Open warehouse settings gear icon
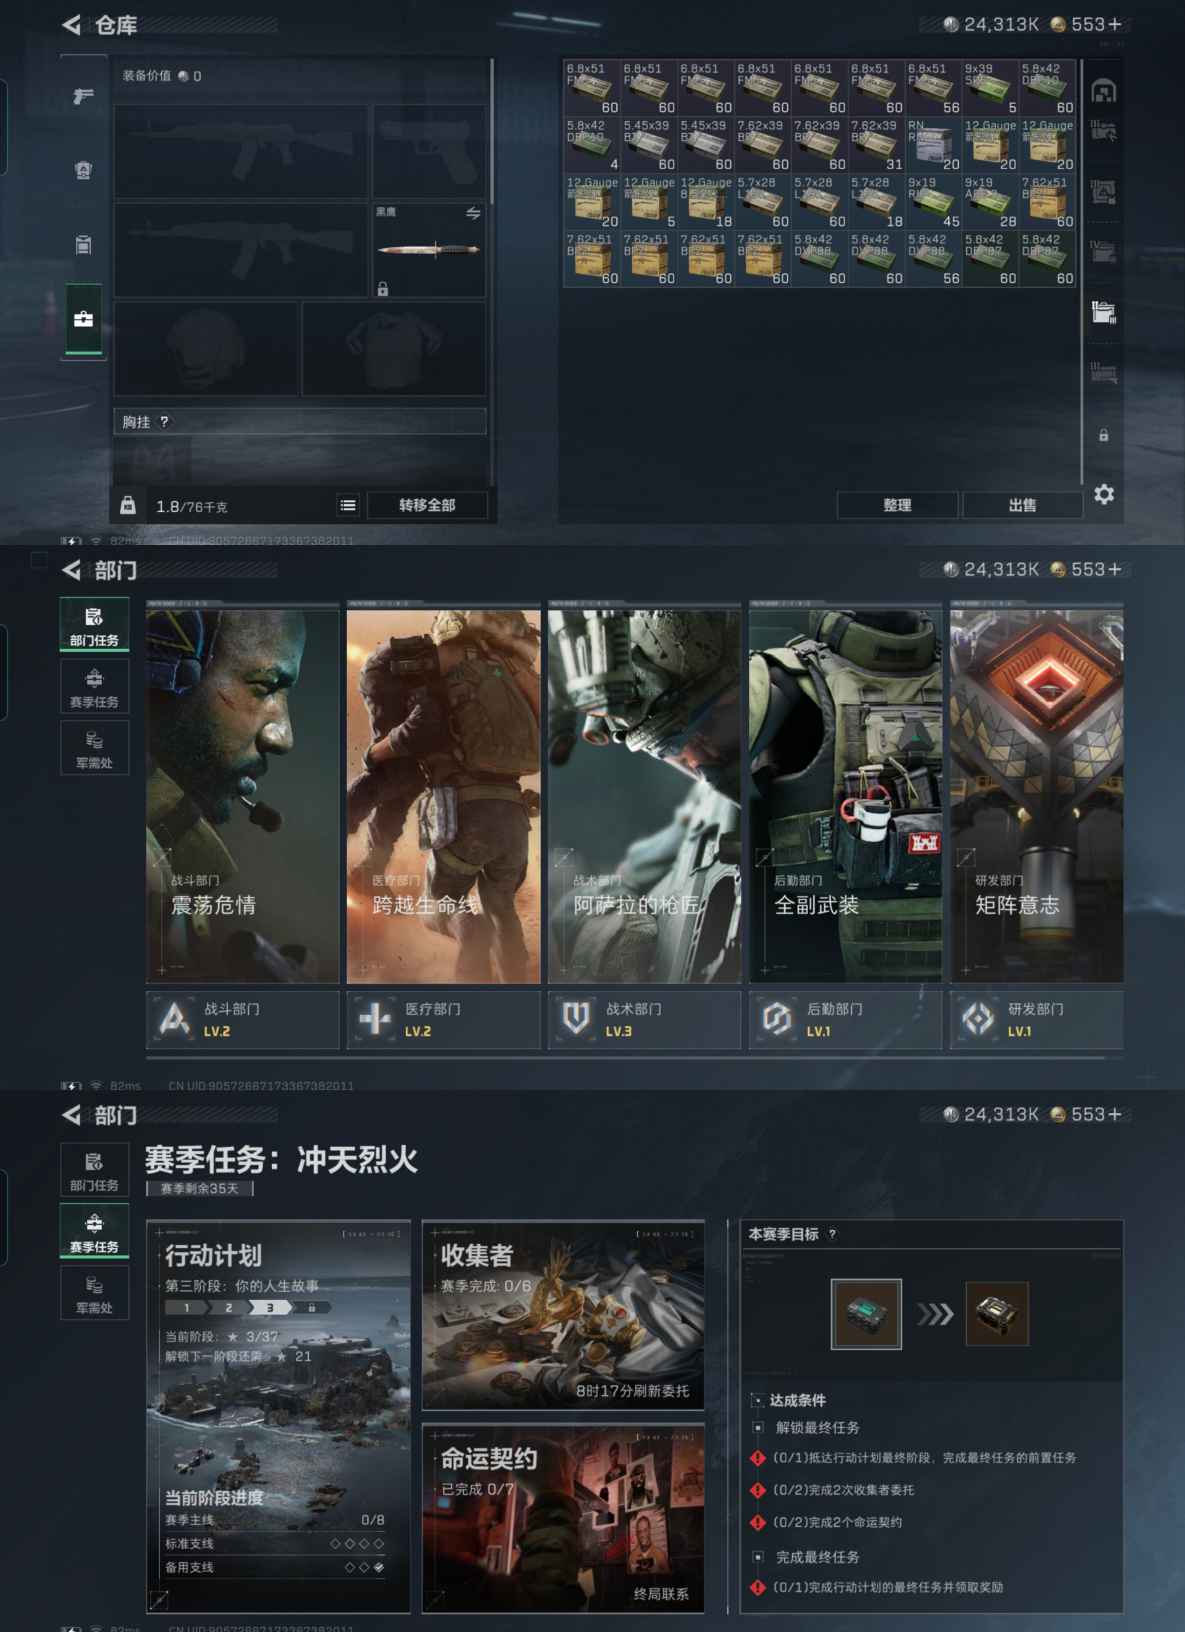Image resolution: width=1185 pixels, height=1632 pixels. pos(1103,495)
